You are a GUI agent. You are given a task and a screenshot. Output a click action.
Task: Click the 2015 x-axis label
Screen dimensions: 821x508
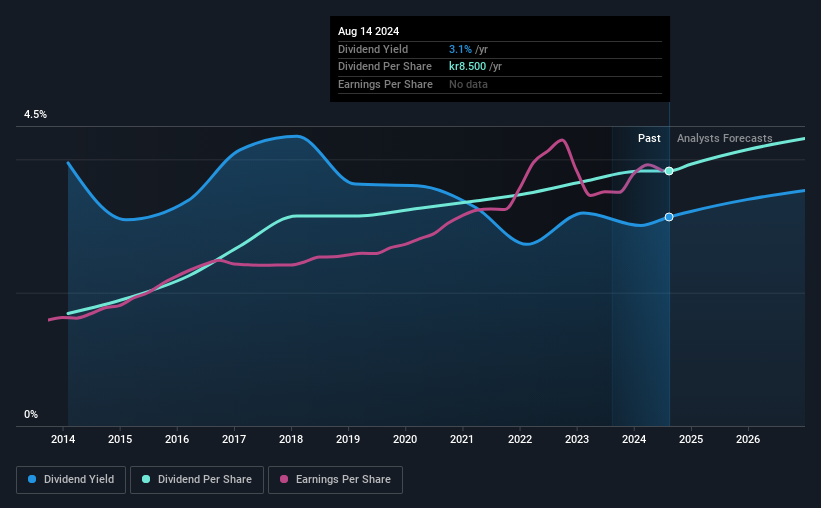(120, 439)
